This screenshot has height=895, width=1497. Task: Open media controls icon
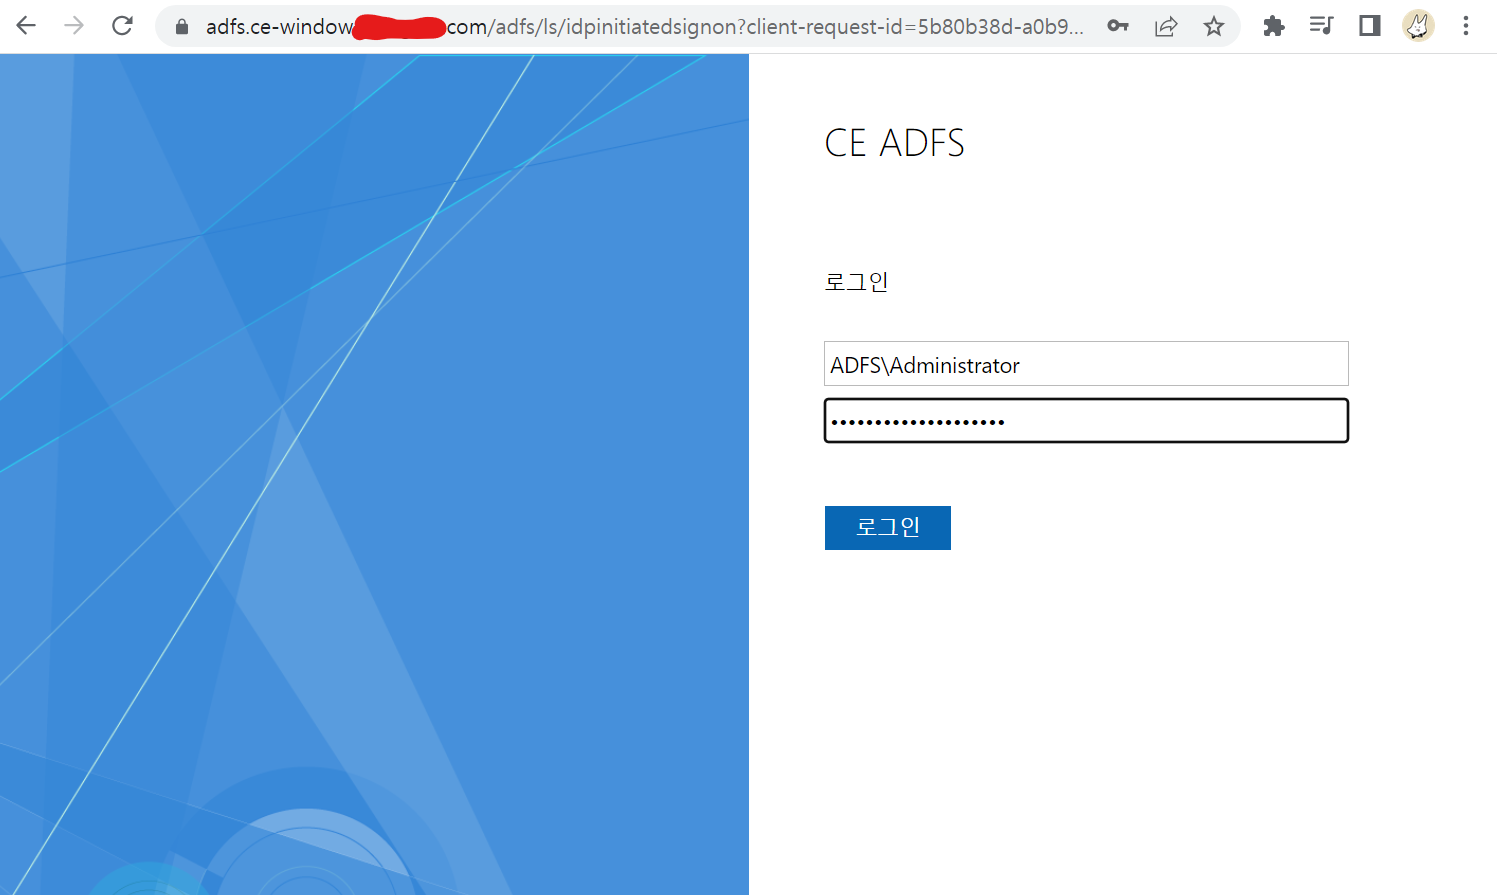tap(1321, 26)
